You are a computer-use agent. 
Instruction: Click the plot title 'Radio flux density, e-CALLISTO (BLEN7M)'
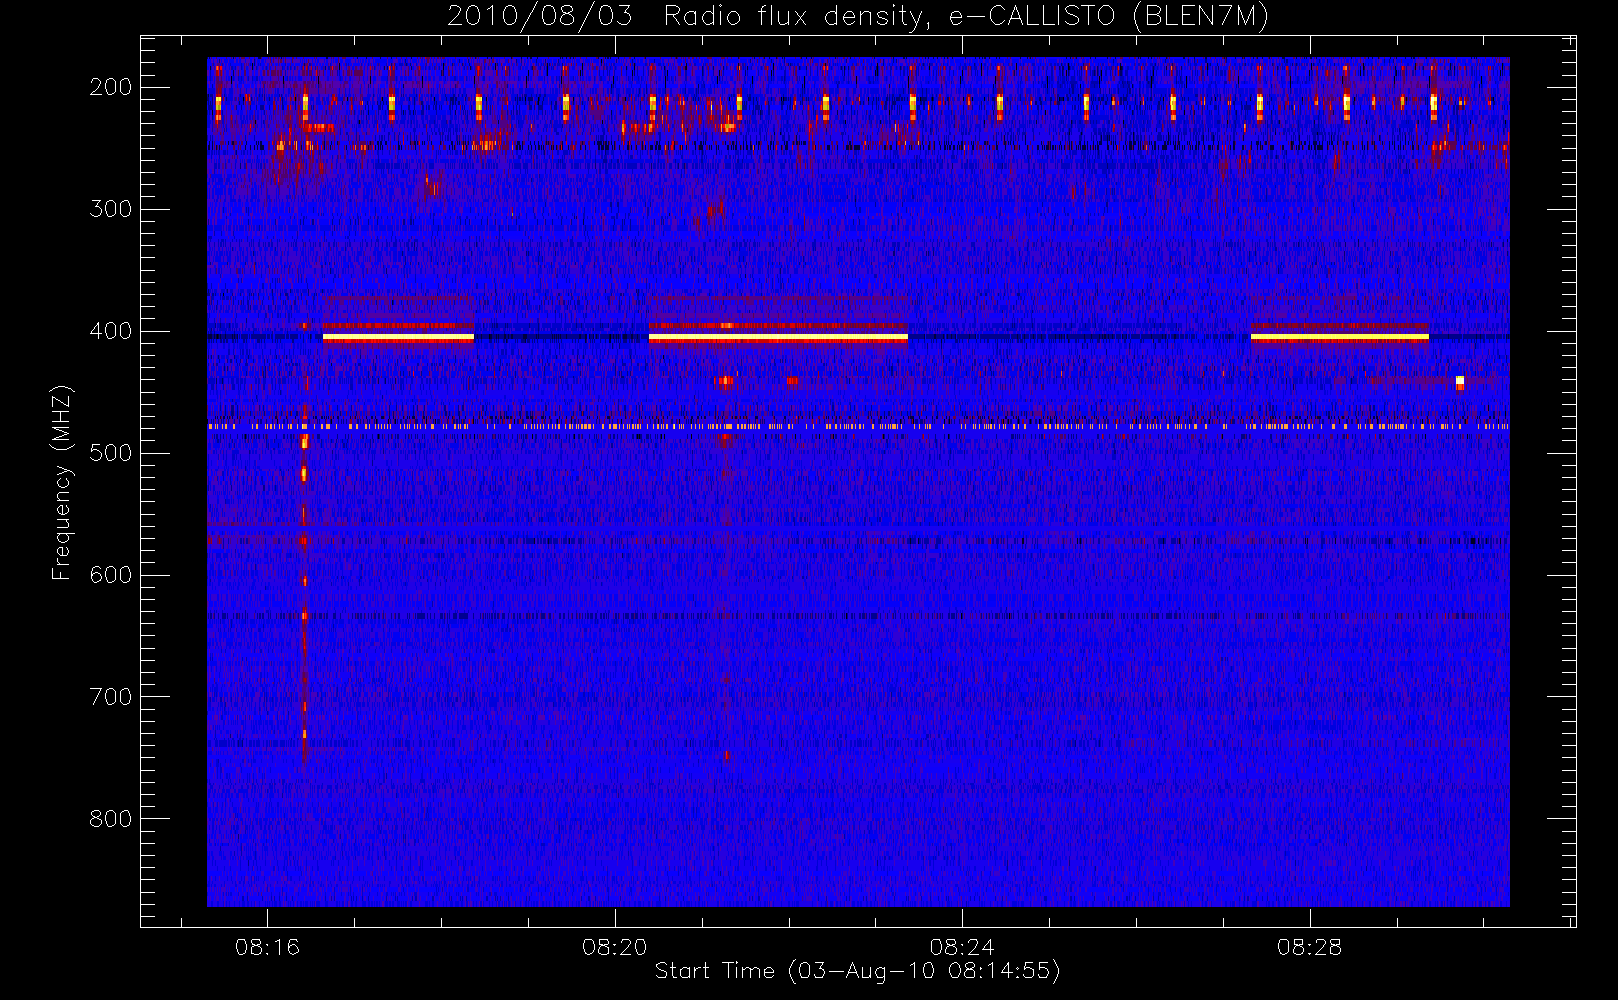pyautogui.click(x=966, y=17)
